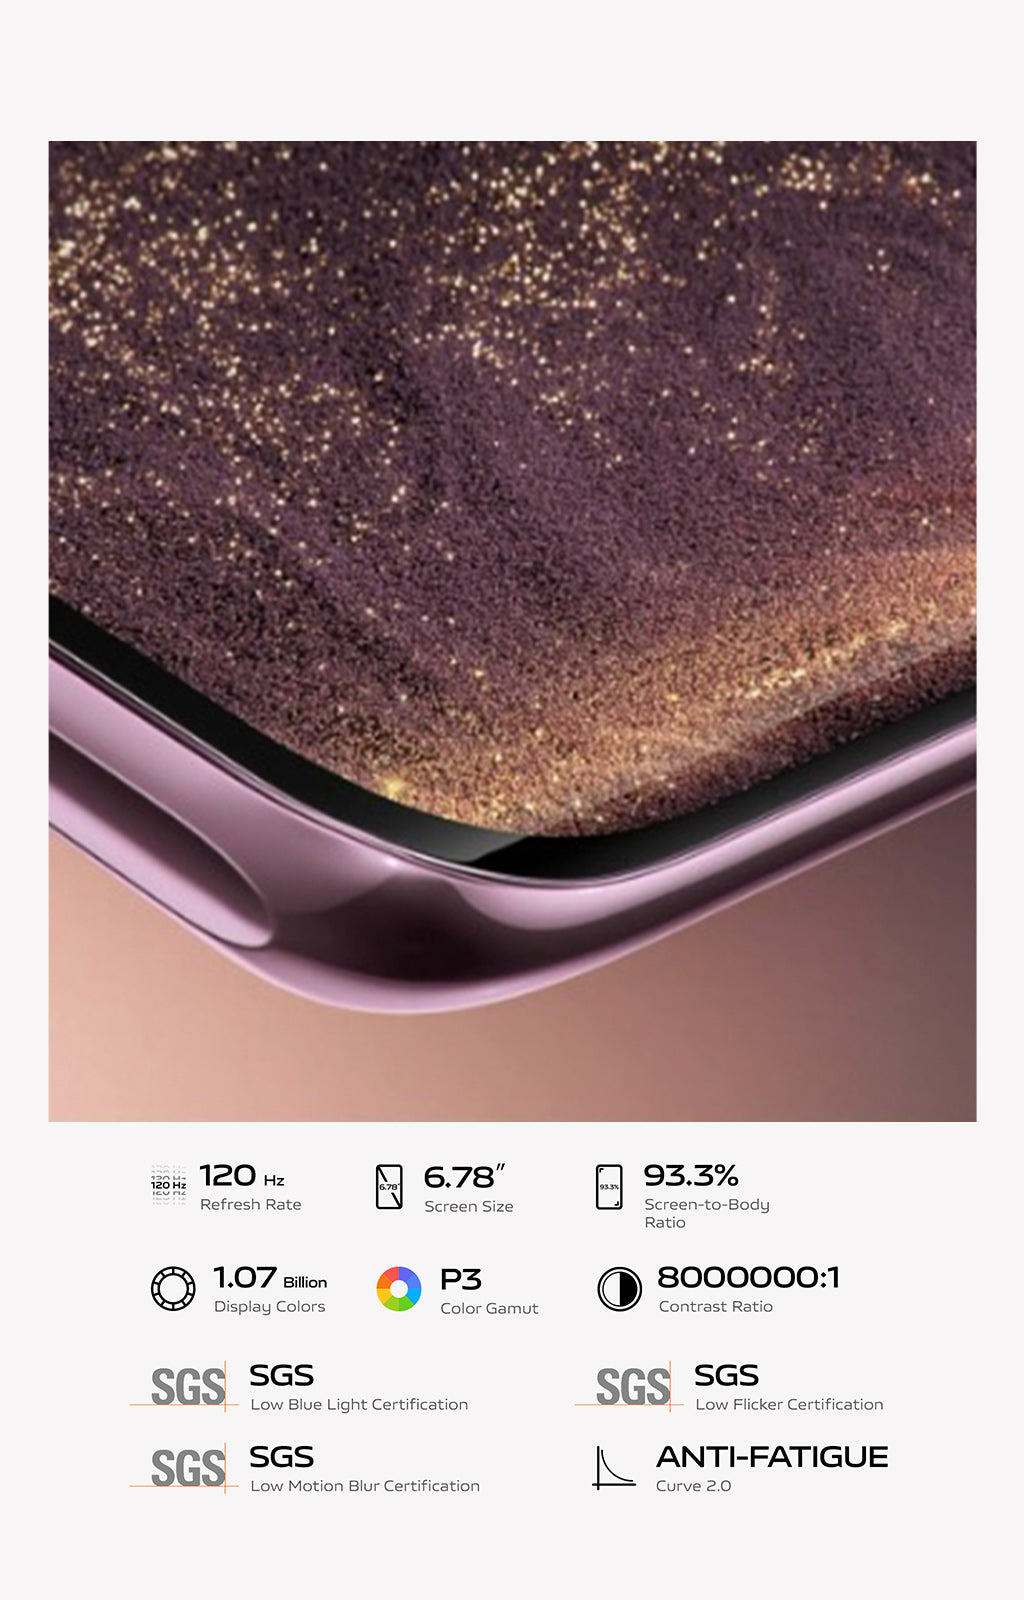Click Low Blue Light Certification text
This screenshot has height=1600, width=1024.
click(x=359, y=1404)
